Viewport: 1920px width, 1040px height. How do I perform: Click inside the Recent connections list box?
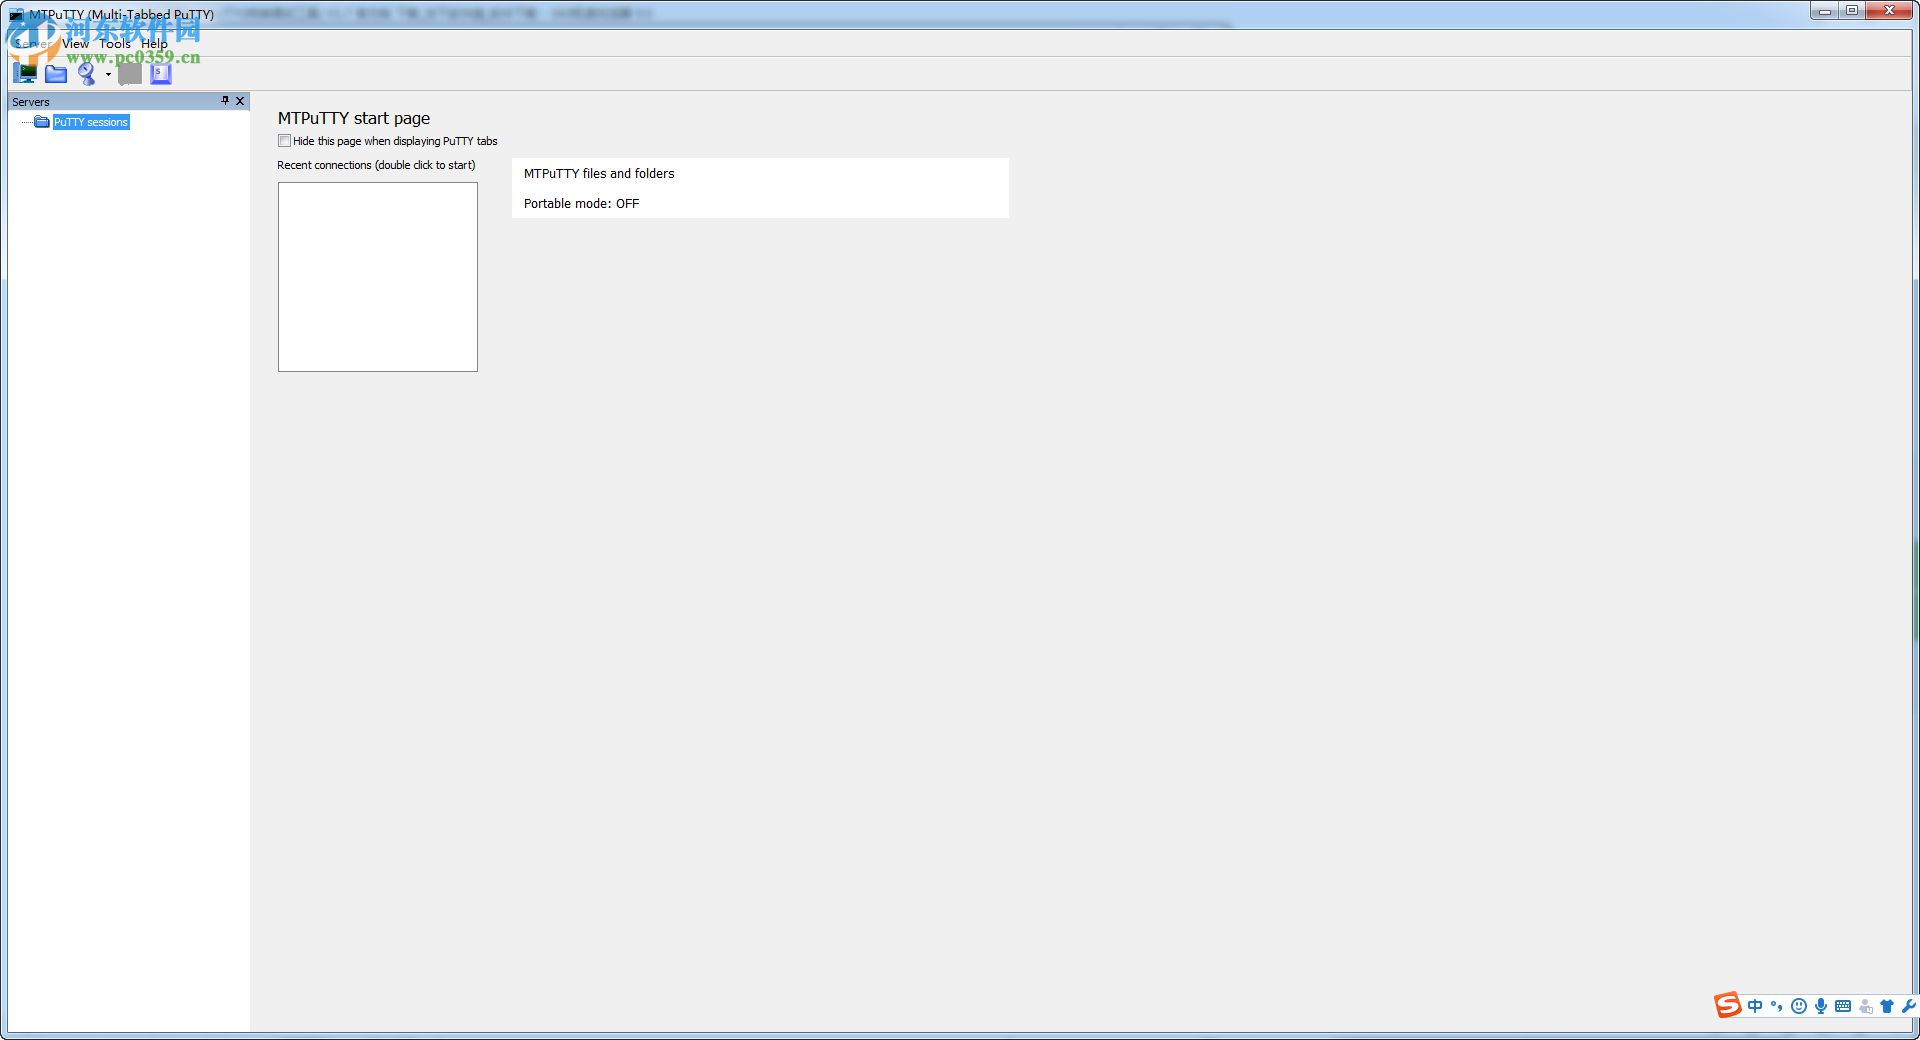(378, 277)
